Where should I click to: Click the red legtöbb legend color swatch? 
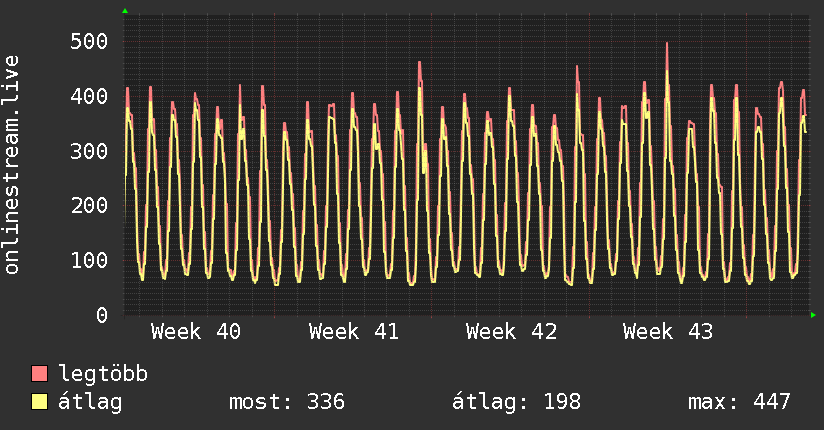pyautogui.click(x=40, y=374)
